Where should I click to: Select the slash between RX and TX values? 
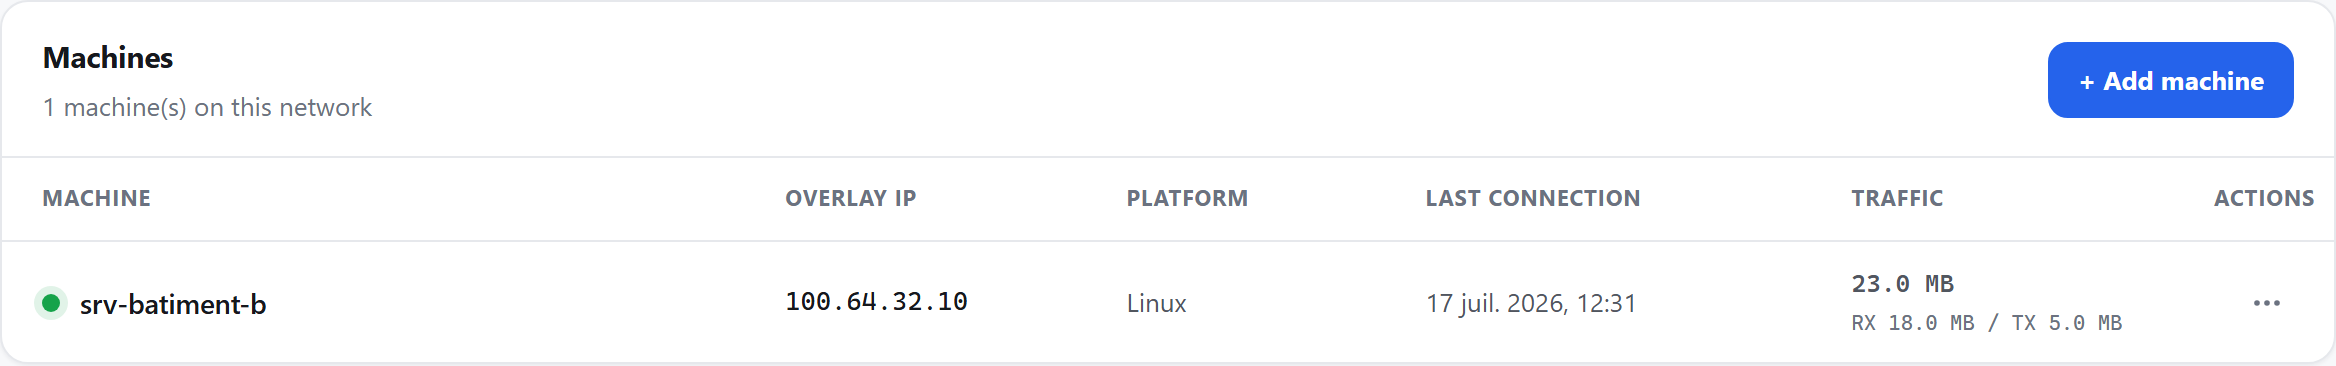tap(1993, 323)
